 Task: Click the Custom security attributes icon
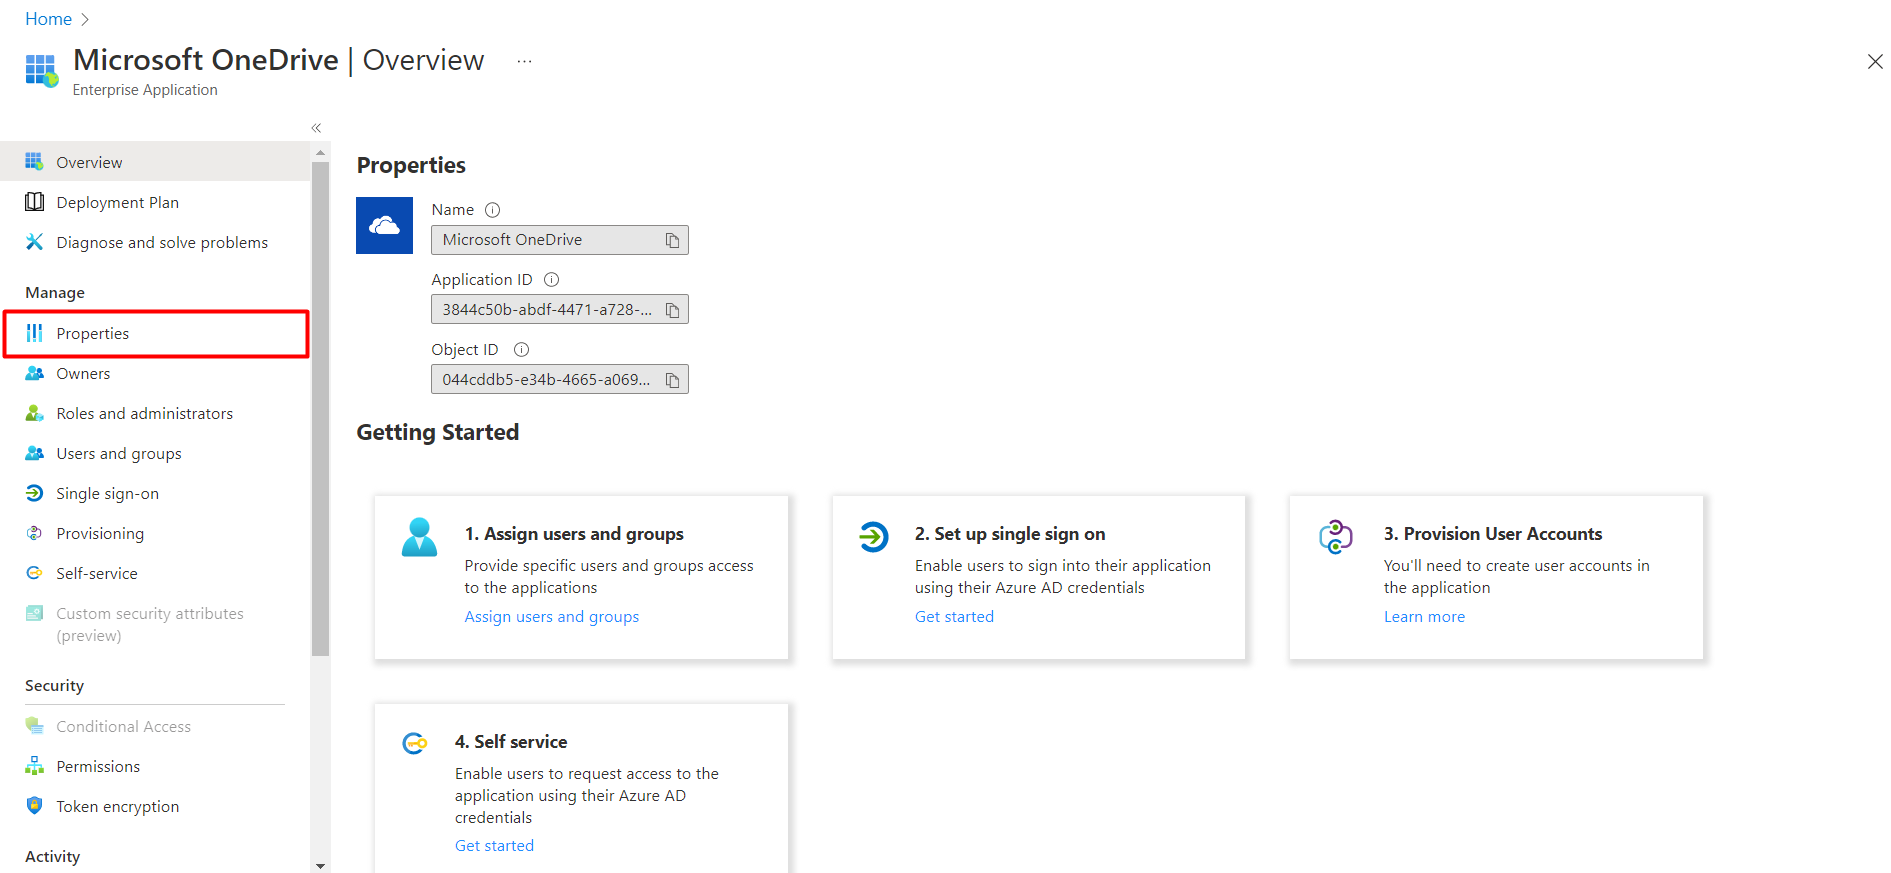pyautogui.click(x=34, y=613)
